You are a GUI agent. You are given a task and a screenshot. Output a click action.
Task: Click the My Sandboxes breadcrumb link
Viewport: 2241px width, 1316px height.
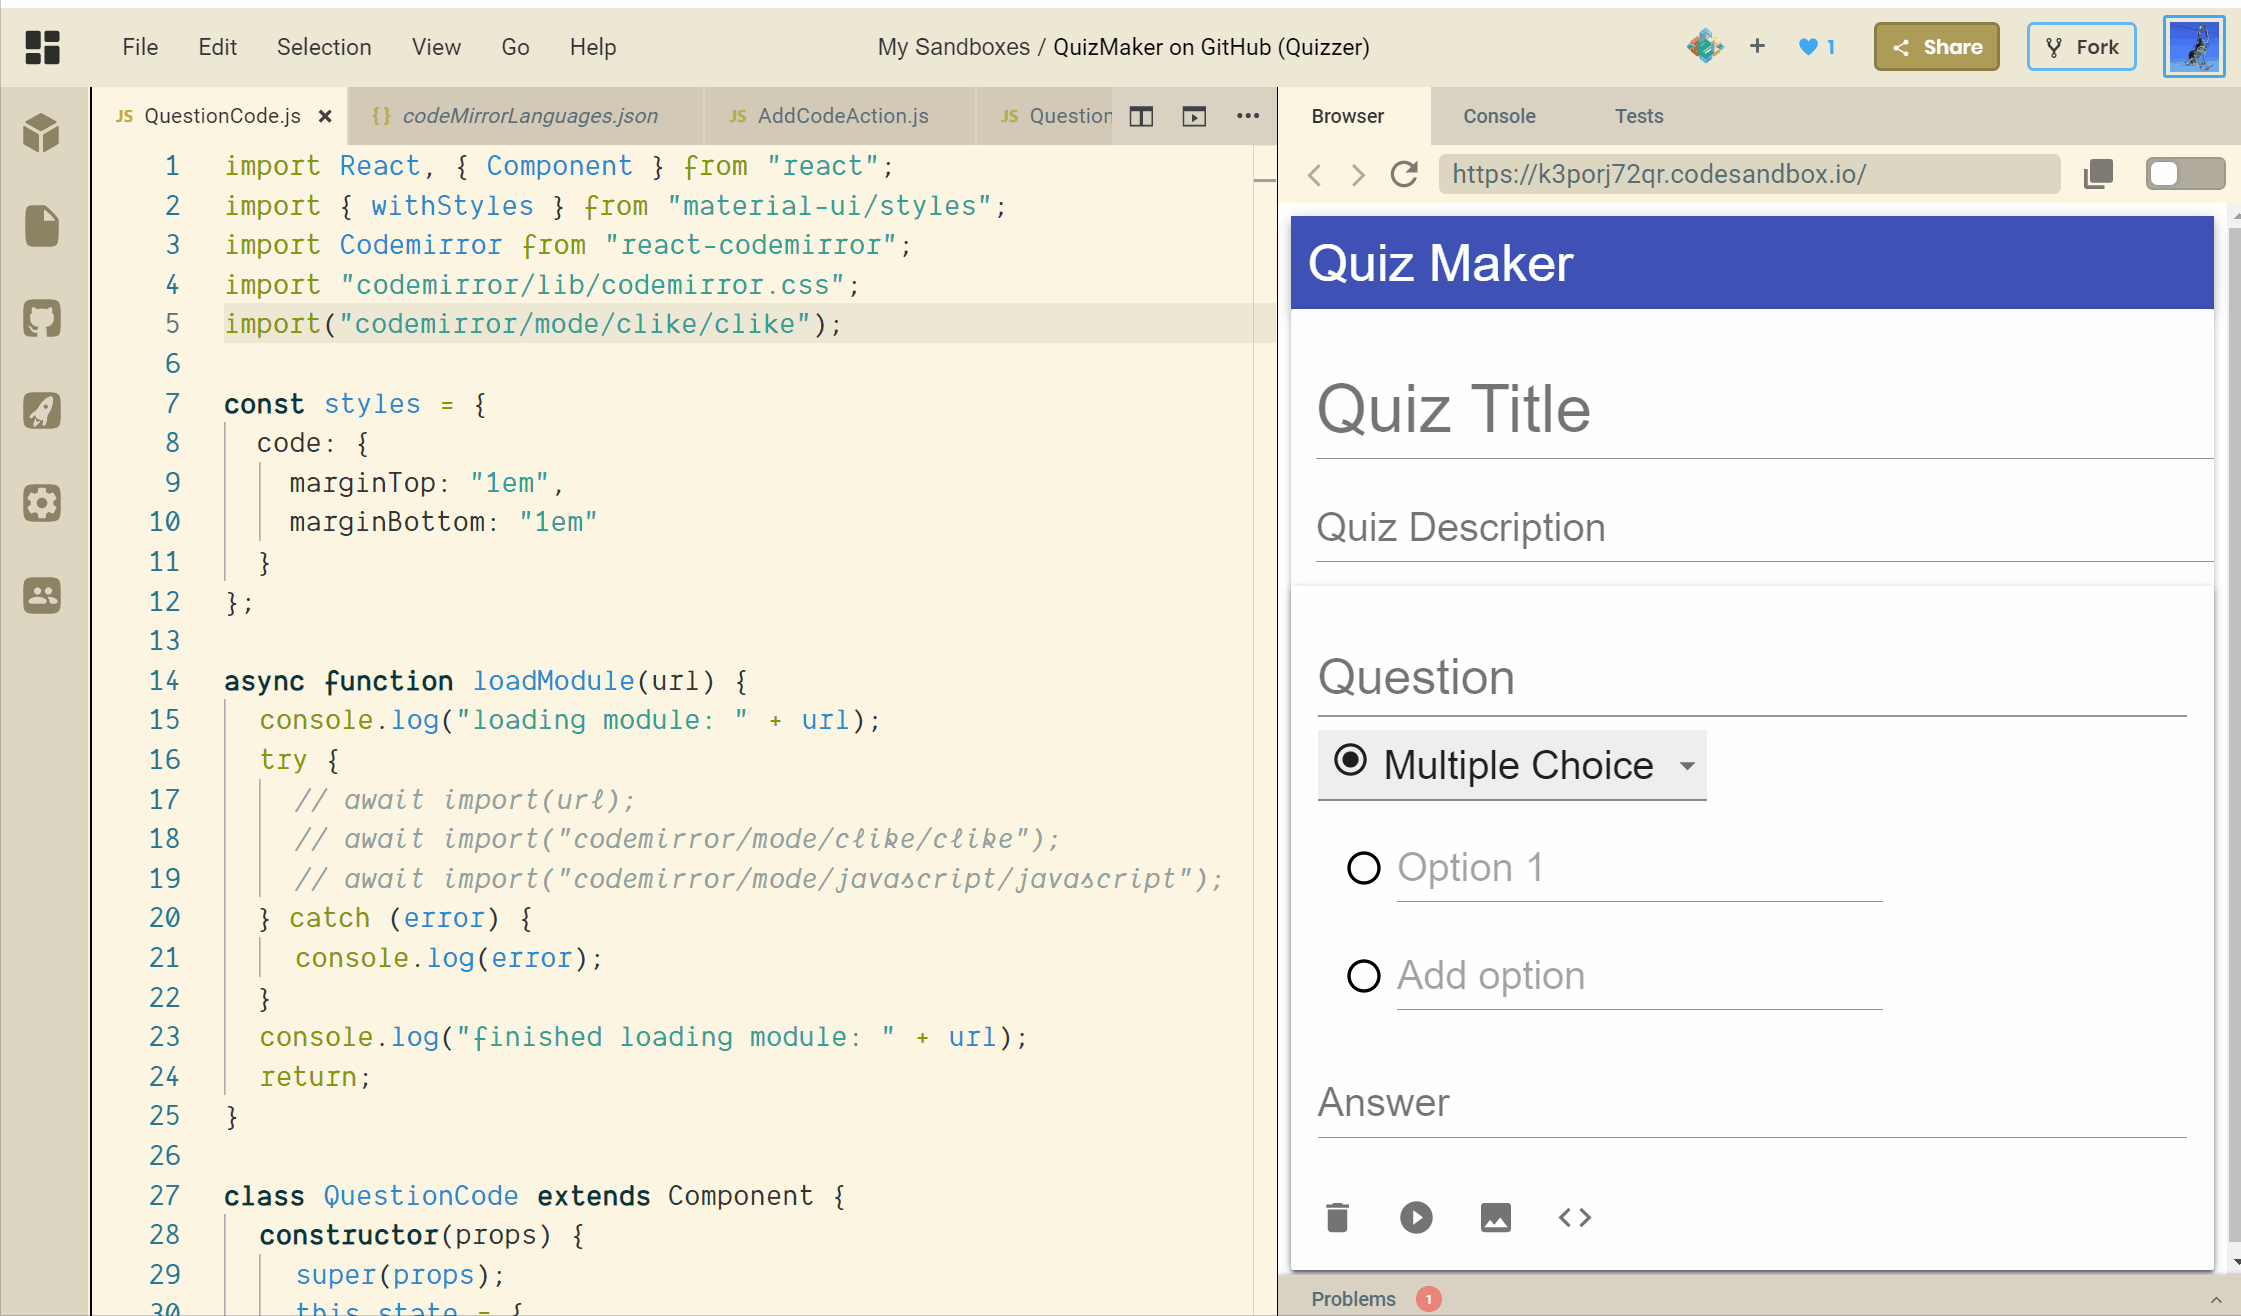[953, 47]
